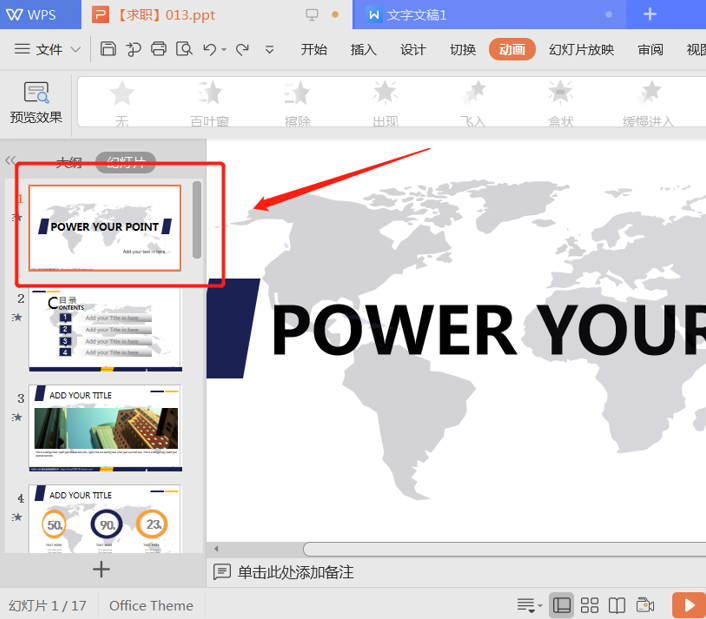Click the Save icon in toolbar
The image size is (706, 619).
(x=108, y=49)
